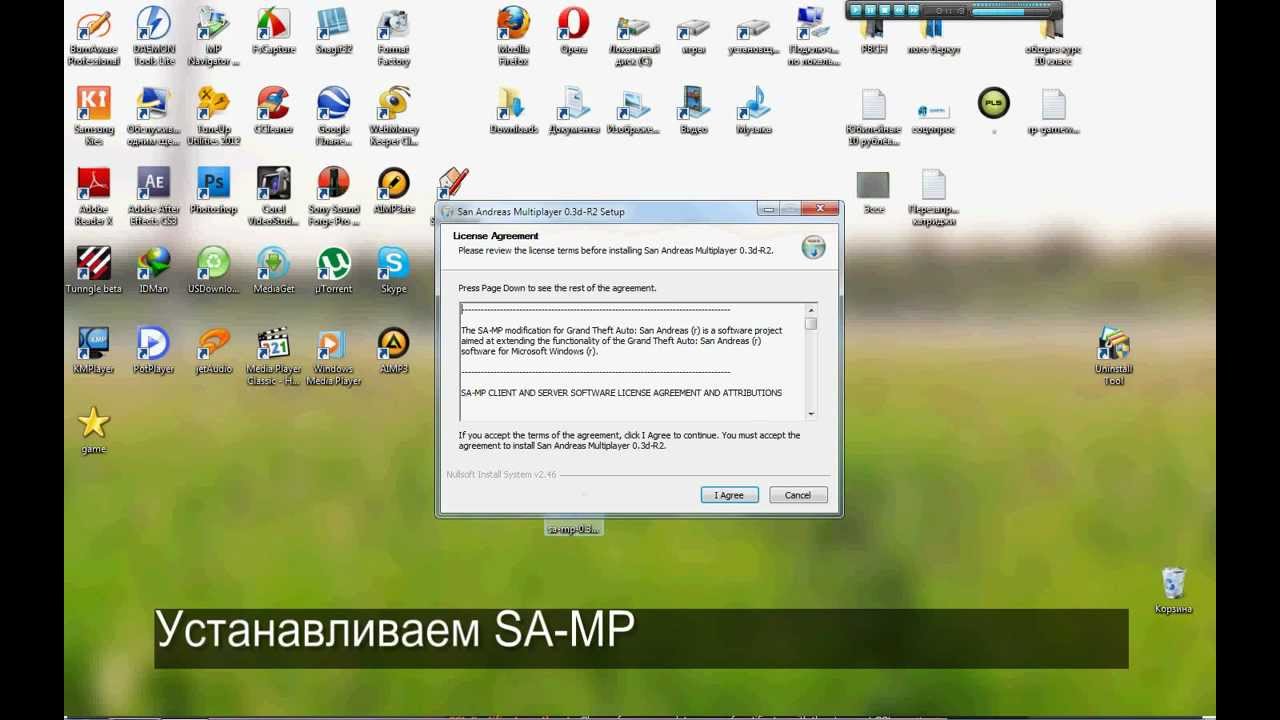Open the Документы library shortcut

(x=573, y=110)
